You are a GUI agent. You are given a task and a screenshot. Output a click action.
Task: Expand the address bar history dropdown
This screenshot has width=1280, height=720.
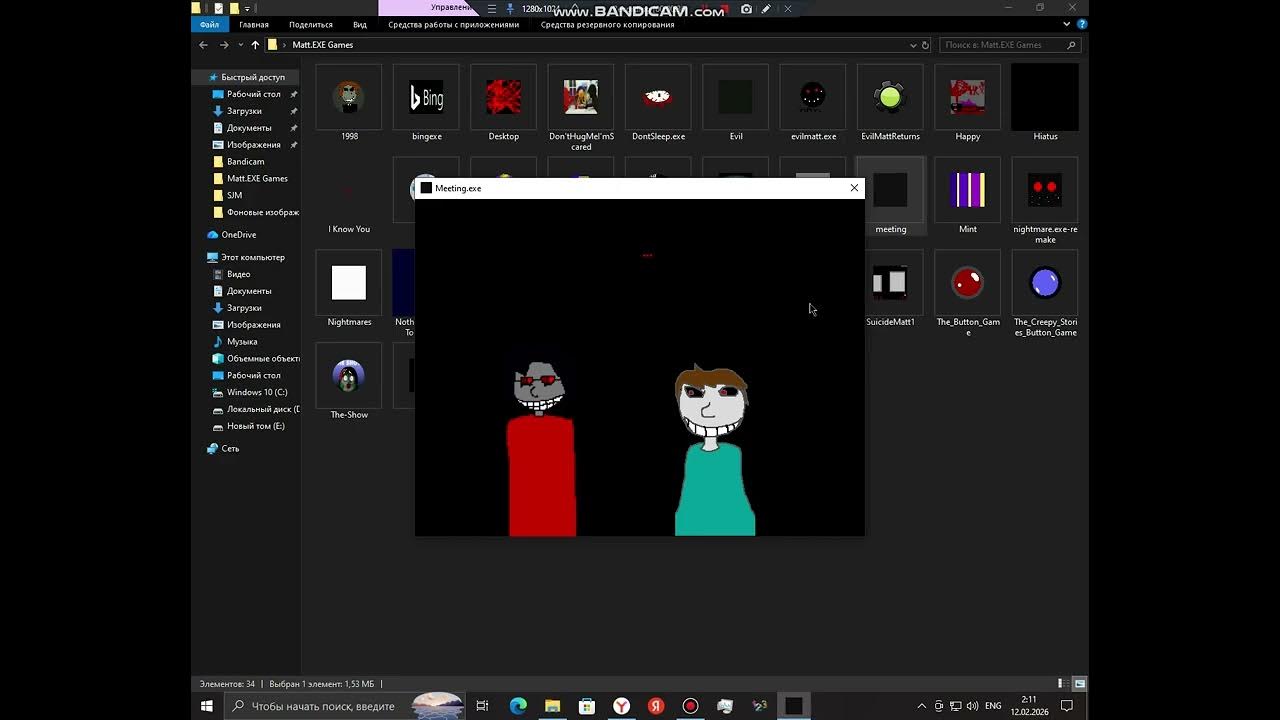(913, 45)
